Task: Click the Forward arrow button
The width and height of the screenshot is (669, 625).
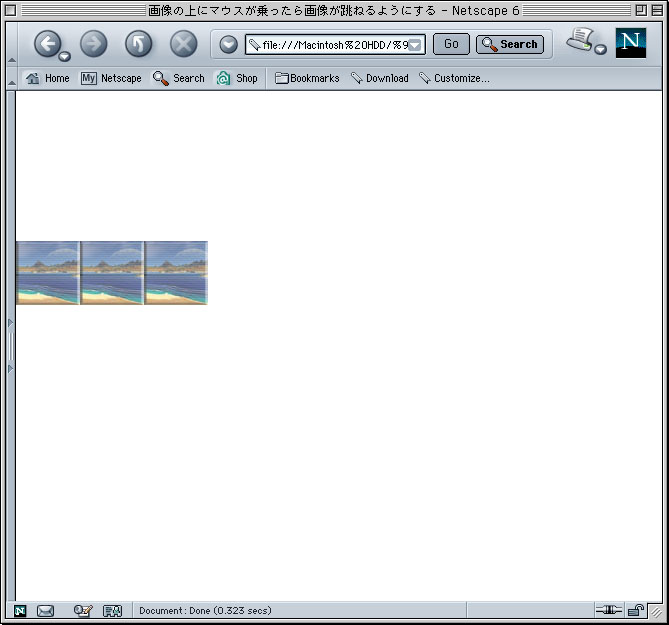Action: coord(93,44)
